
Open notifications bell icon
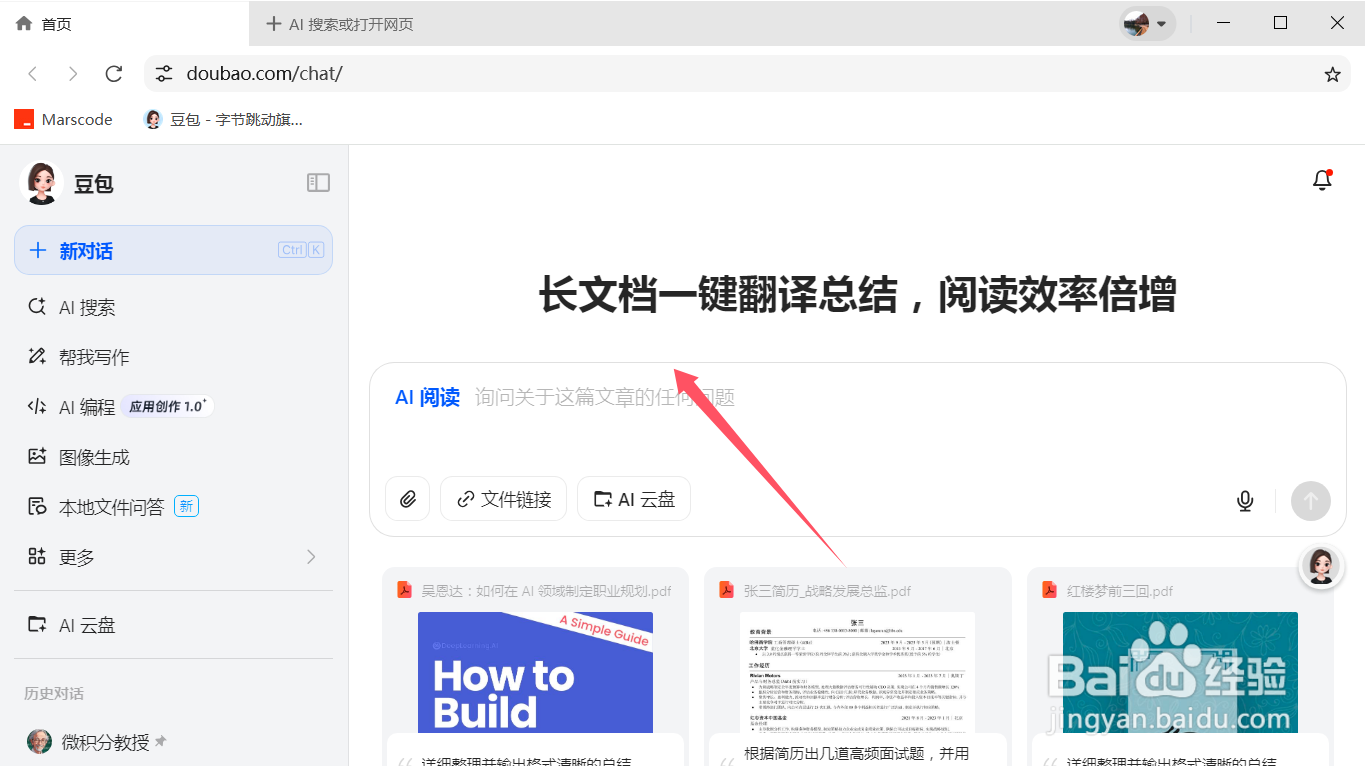tap(1322, 180)
